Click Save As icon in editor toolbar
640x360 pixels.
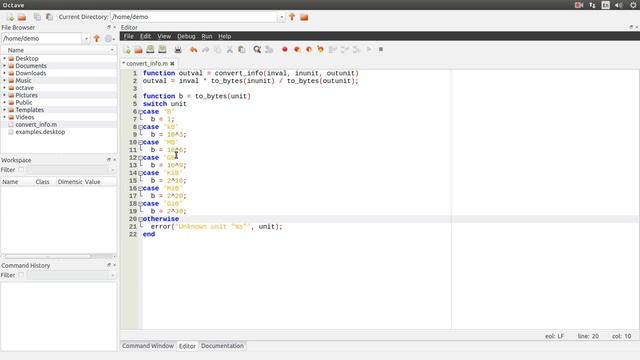coord(162,49)
